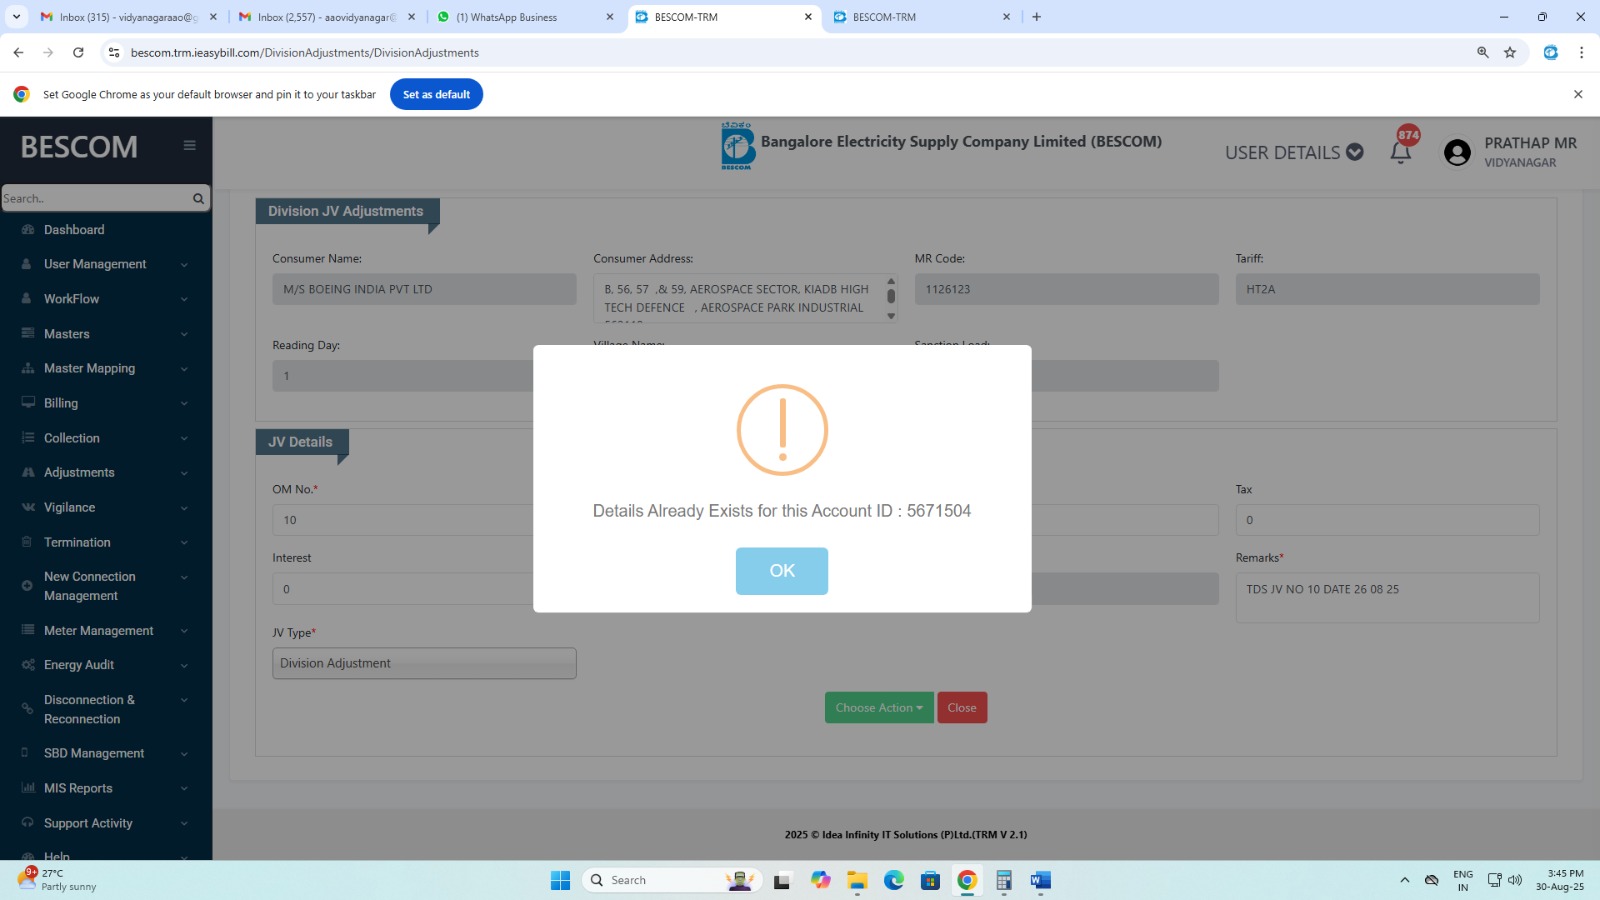The height and width of the screenshot is (900, 1600).
Task: Open Microsoft Edge from the taskbar
Action: coord(894,880)
